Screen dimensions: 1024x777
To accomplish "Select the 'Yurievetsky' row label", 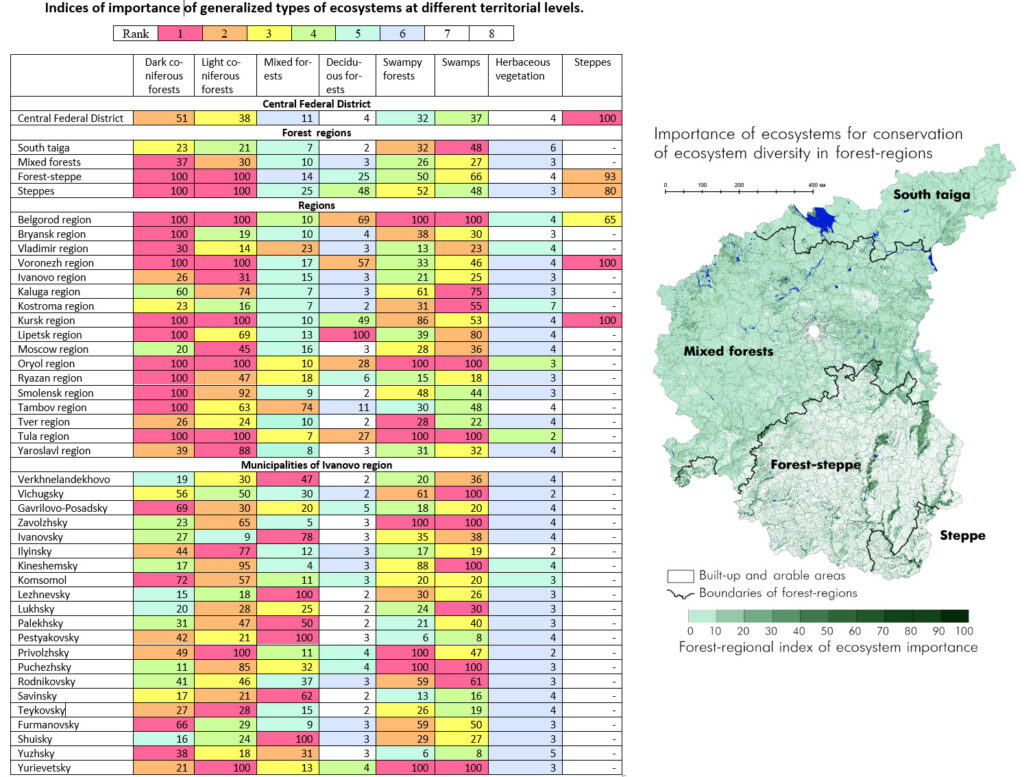I will (44, 768).
